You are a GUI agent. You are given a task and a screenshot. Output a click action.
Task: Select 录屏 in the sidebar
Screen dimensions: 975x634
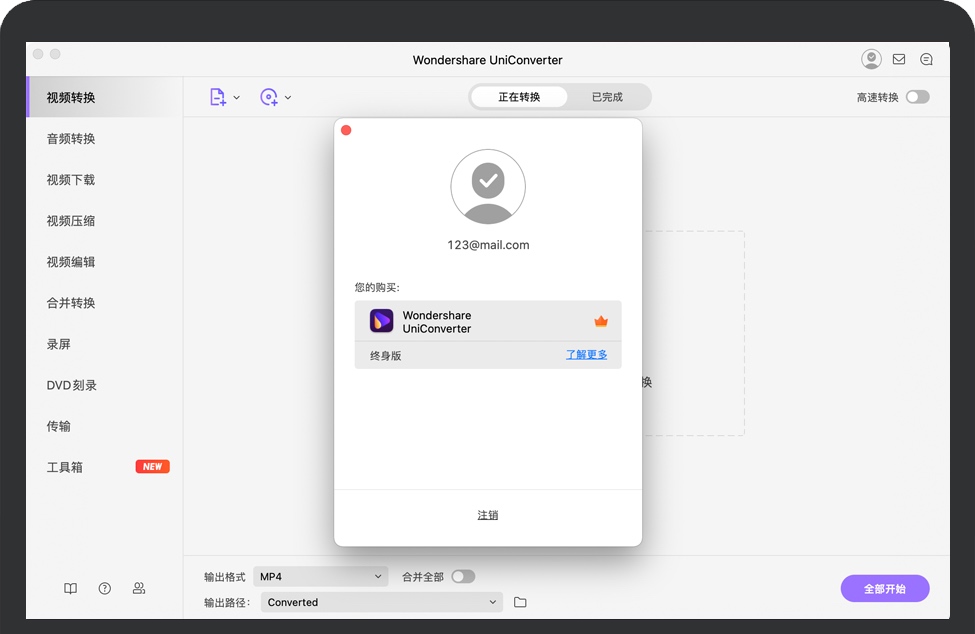[x=104, y=343]
